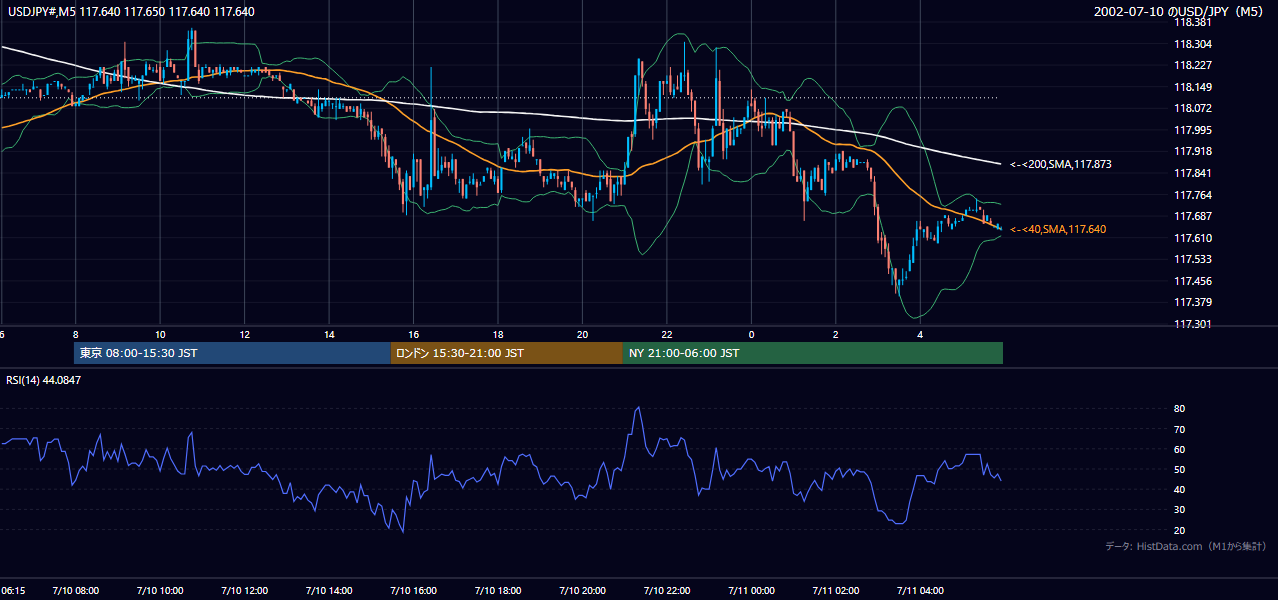Click price axis value 118.381
Image resolution: width=1278 pixels, height=600 pixels.
(x=1192, y=22)
